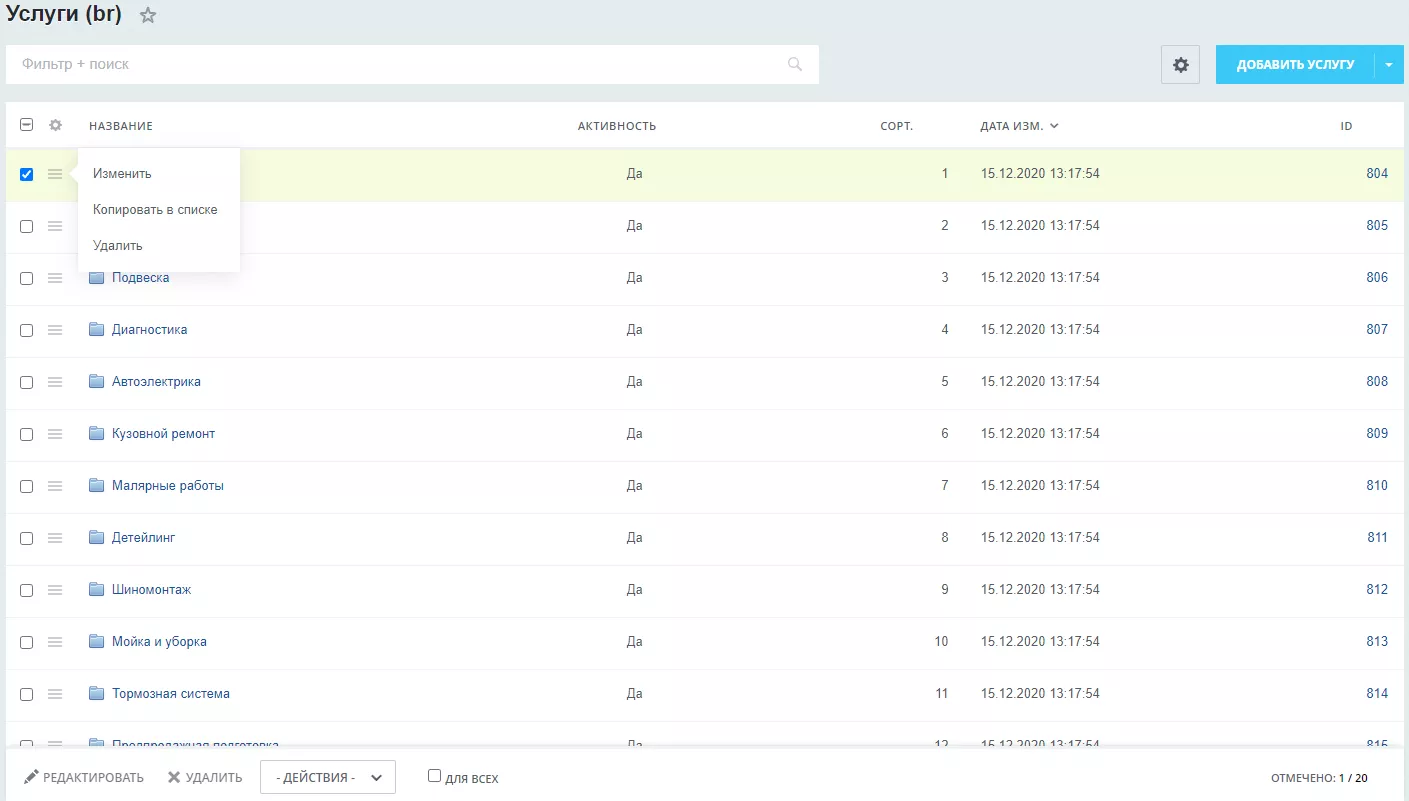Click the folder icon next to Кузовной ремонт
The height and width of the screenshot is (801, 1409).
pos(97,433)
